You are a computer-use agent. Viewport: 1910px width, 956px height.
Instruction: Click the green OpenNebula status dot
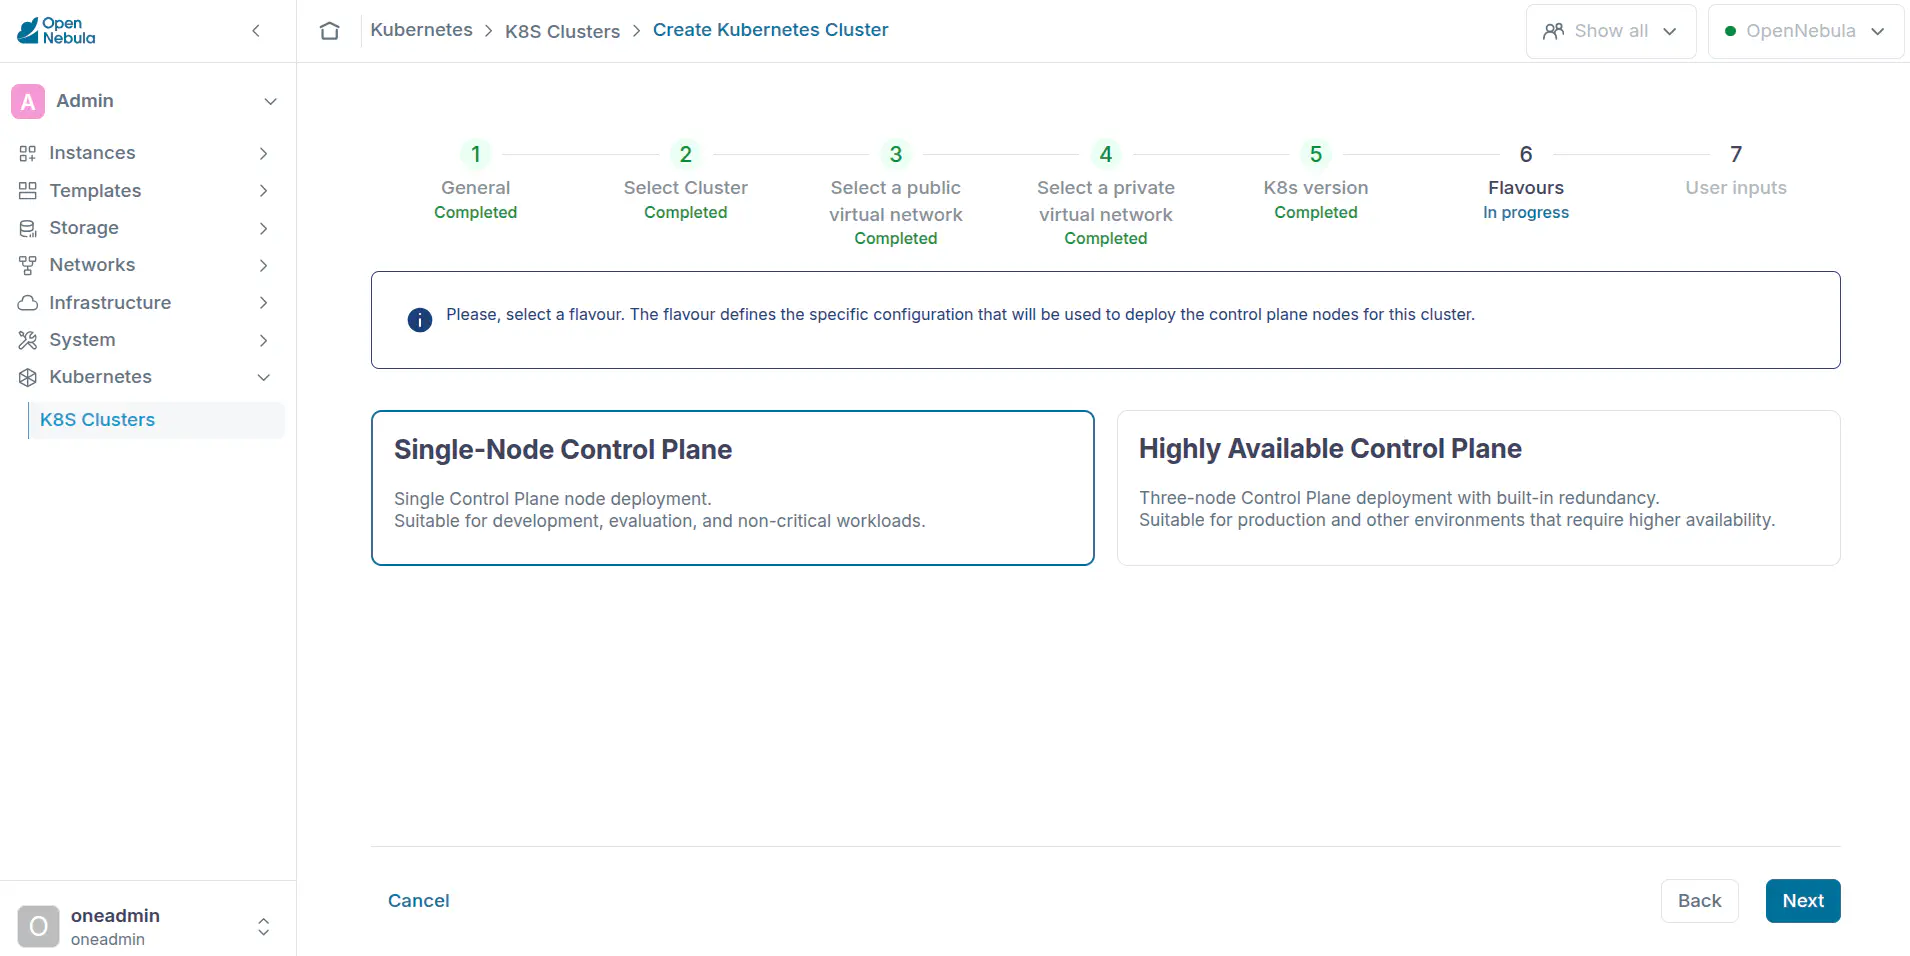[1730, 31]
